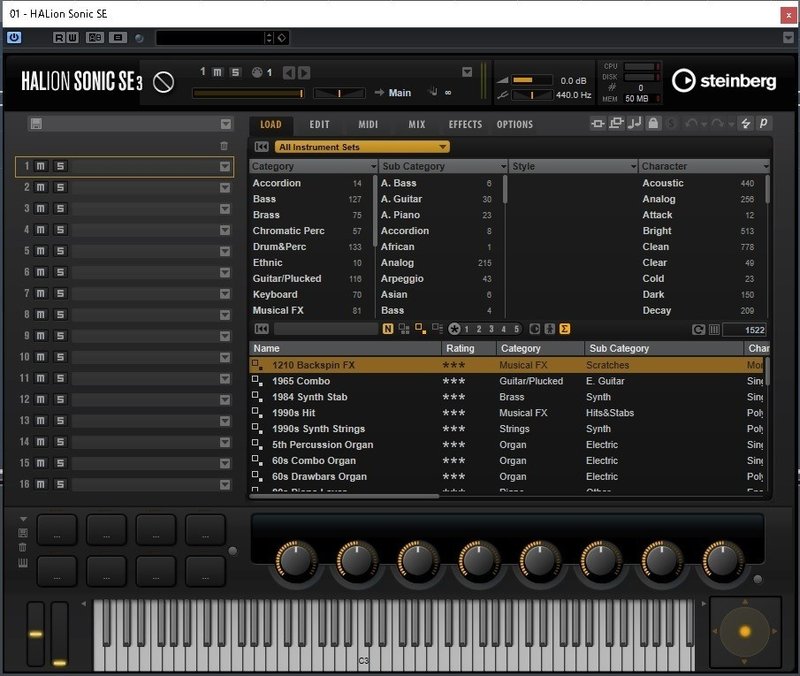This screenshot has height=676, width=800.
Task: Switch to the MIX tab
Action: pyautogui.click(x=416, y=124)
